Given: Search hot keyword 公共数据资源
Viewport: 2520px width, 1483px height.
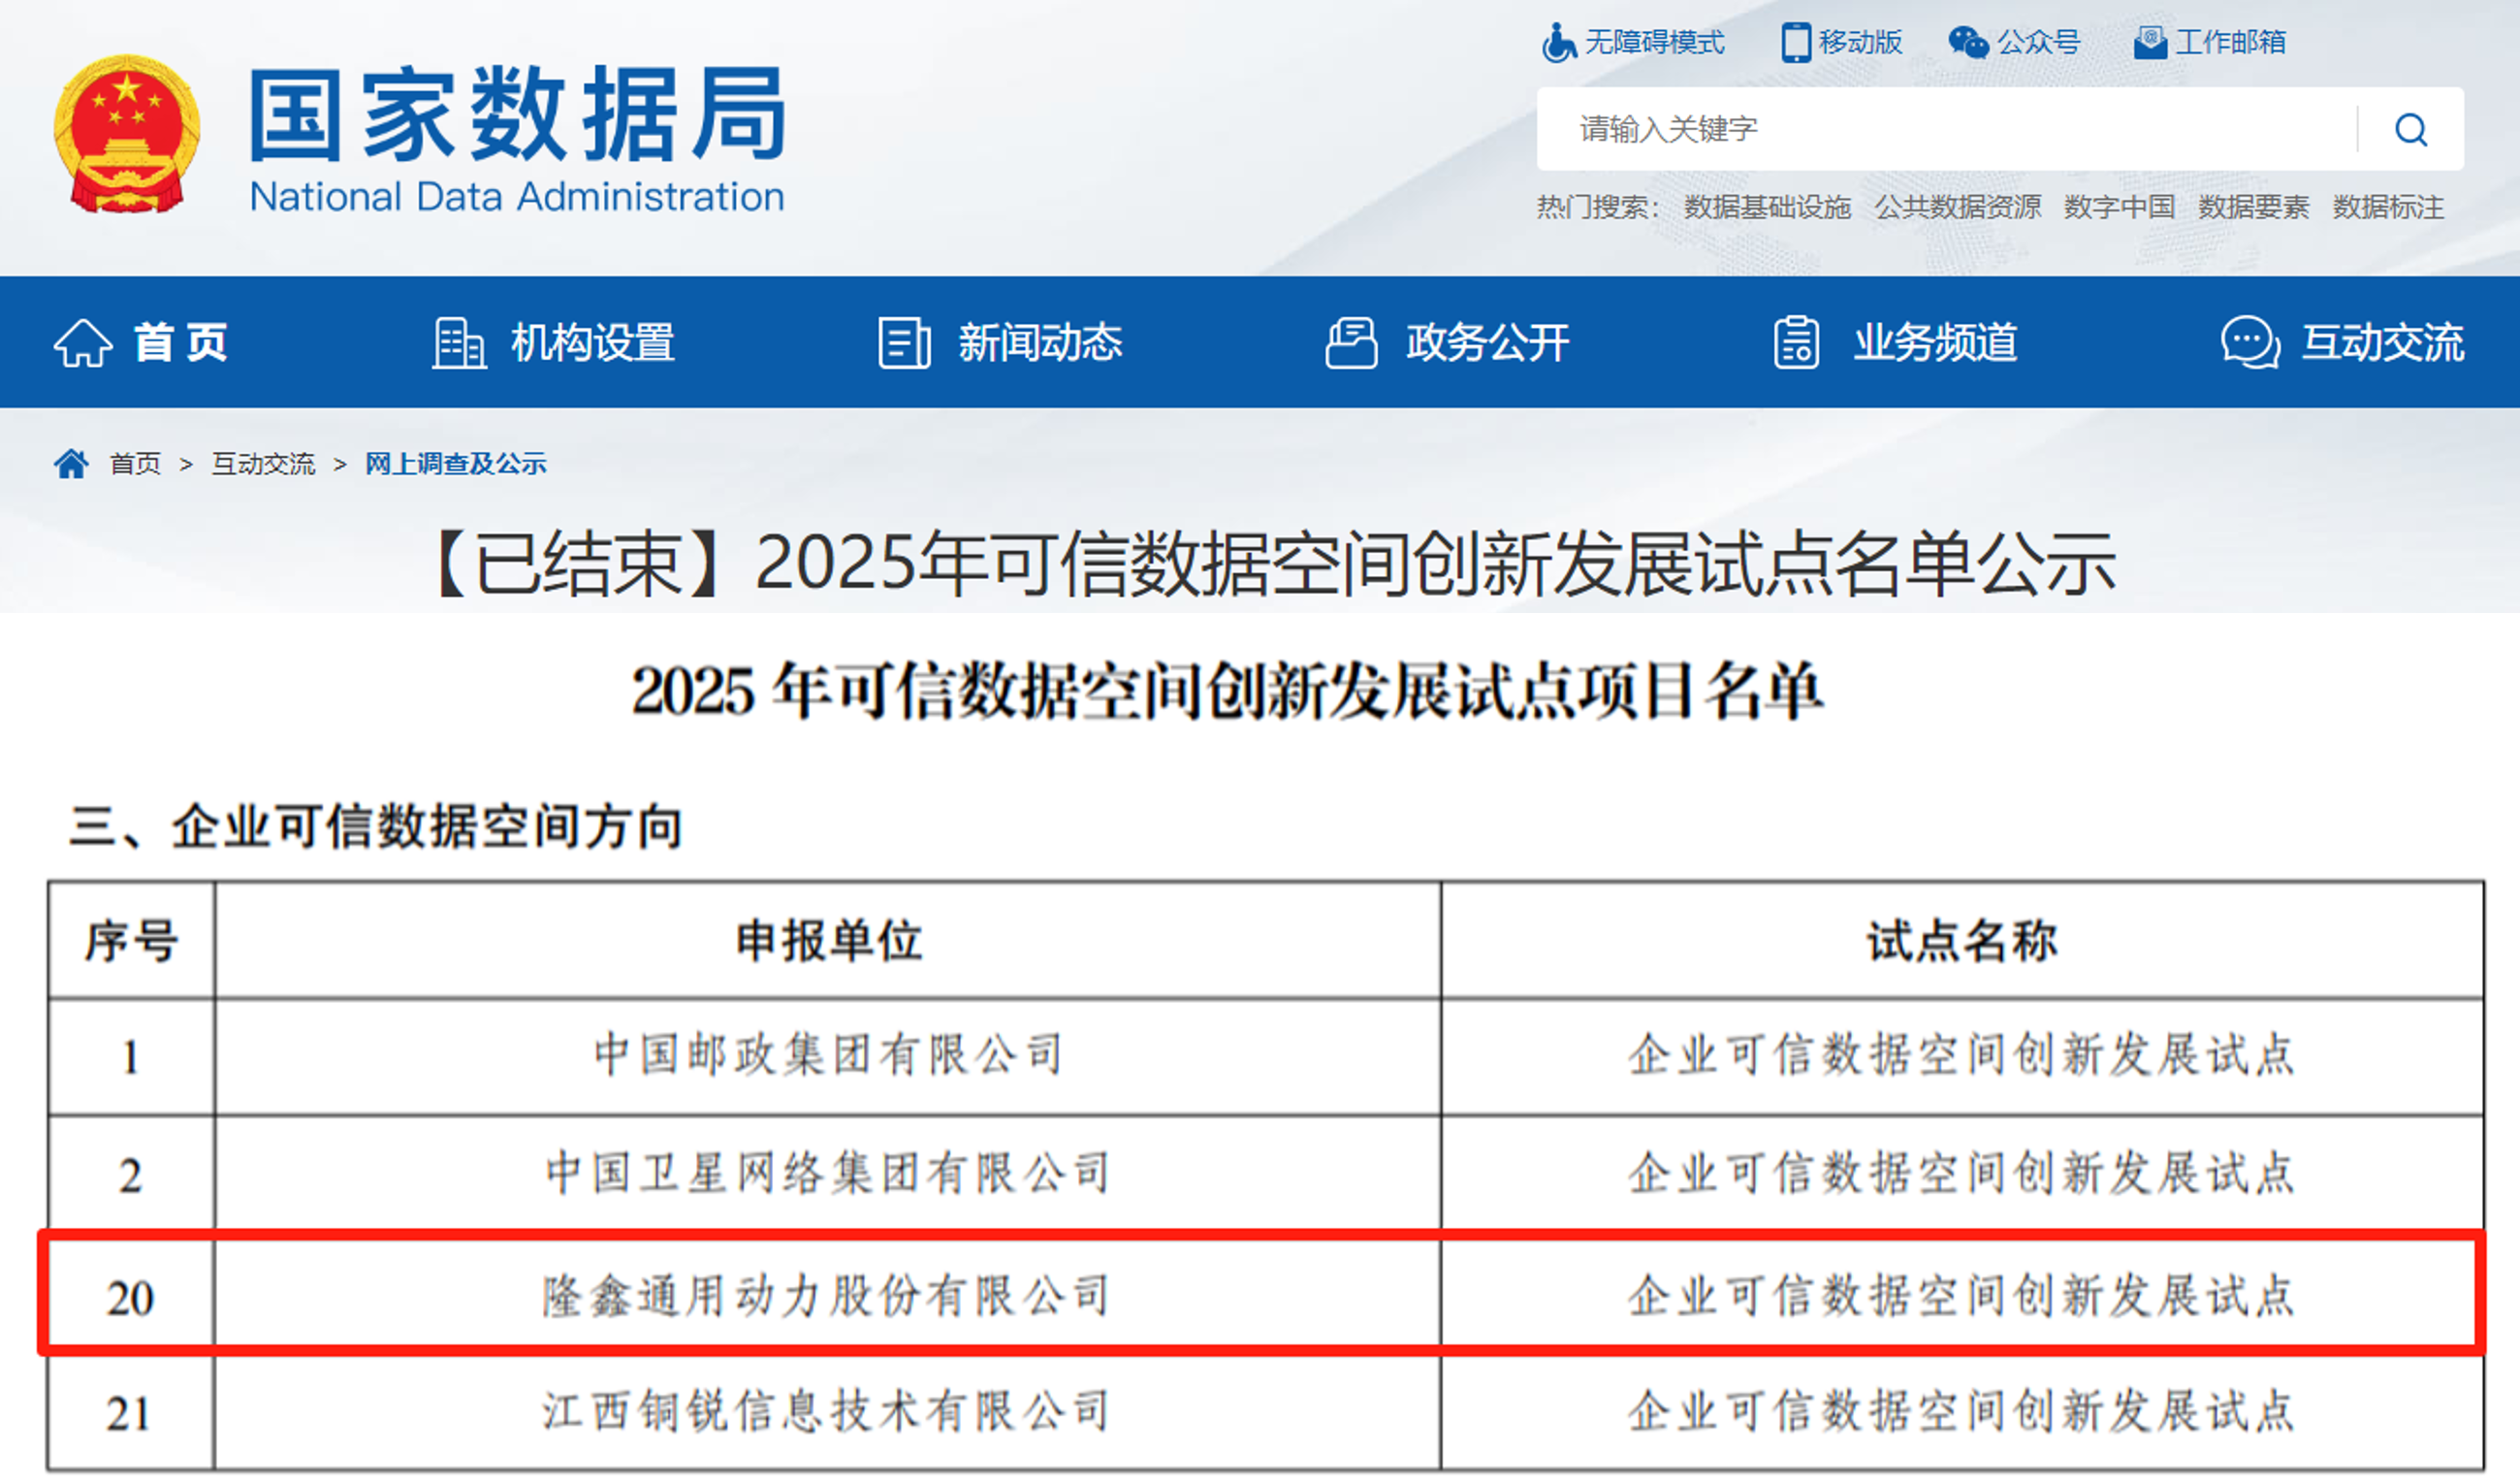Looking at the screenshot, I should click(1958, 207).
